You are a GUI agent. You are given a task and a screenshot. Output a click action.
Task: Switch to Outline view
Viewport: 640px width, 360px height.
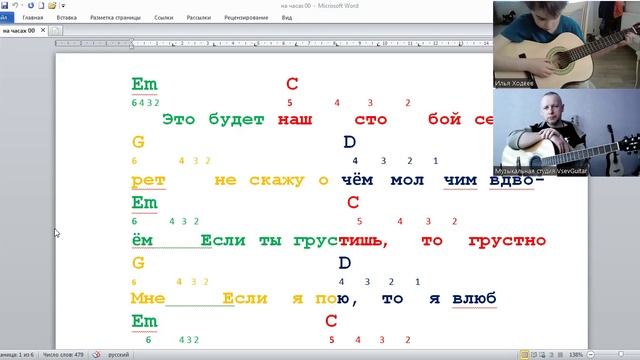(x=551, y=355)
